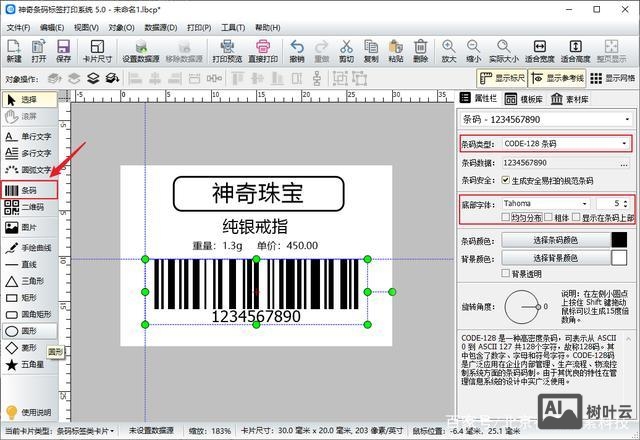Image resolution: width=640 pixels, height=440 pixels.
Task: Click the 设置数据源 icon
Action: tap(141, 51)
